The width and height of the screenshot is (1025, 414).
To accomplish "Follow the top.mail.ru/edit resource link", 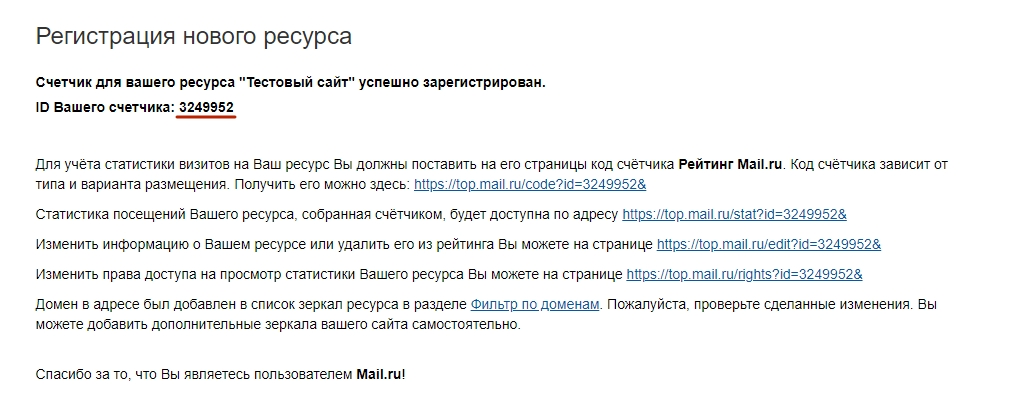I will click(769, 245).
